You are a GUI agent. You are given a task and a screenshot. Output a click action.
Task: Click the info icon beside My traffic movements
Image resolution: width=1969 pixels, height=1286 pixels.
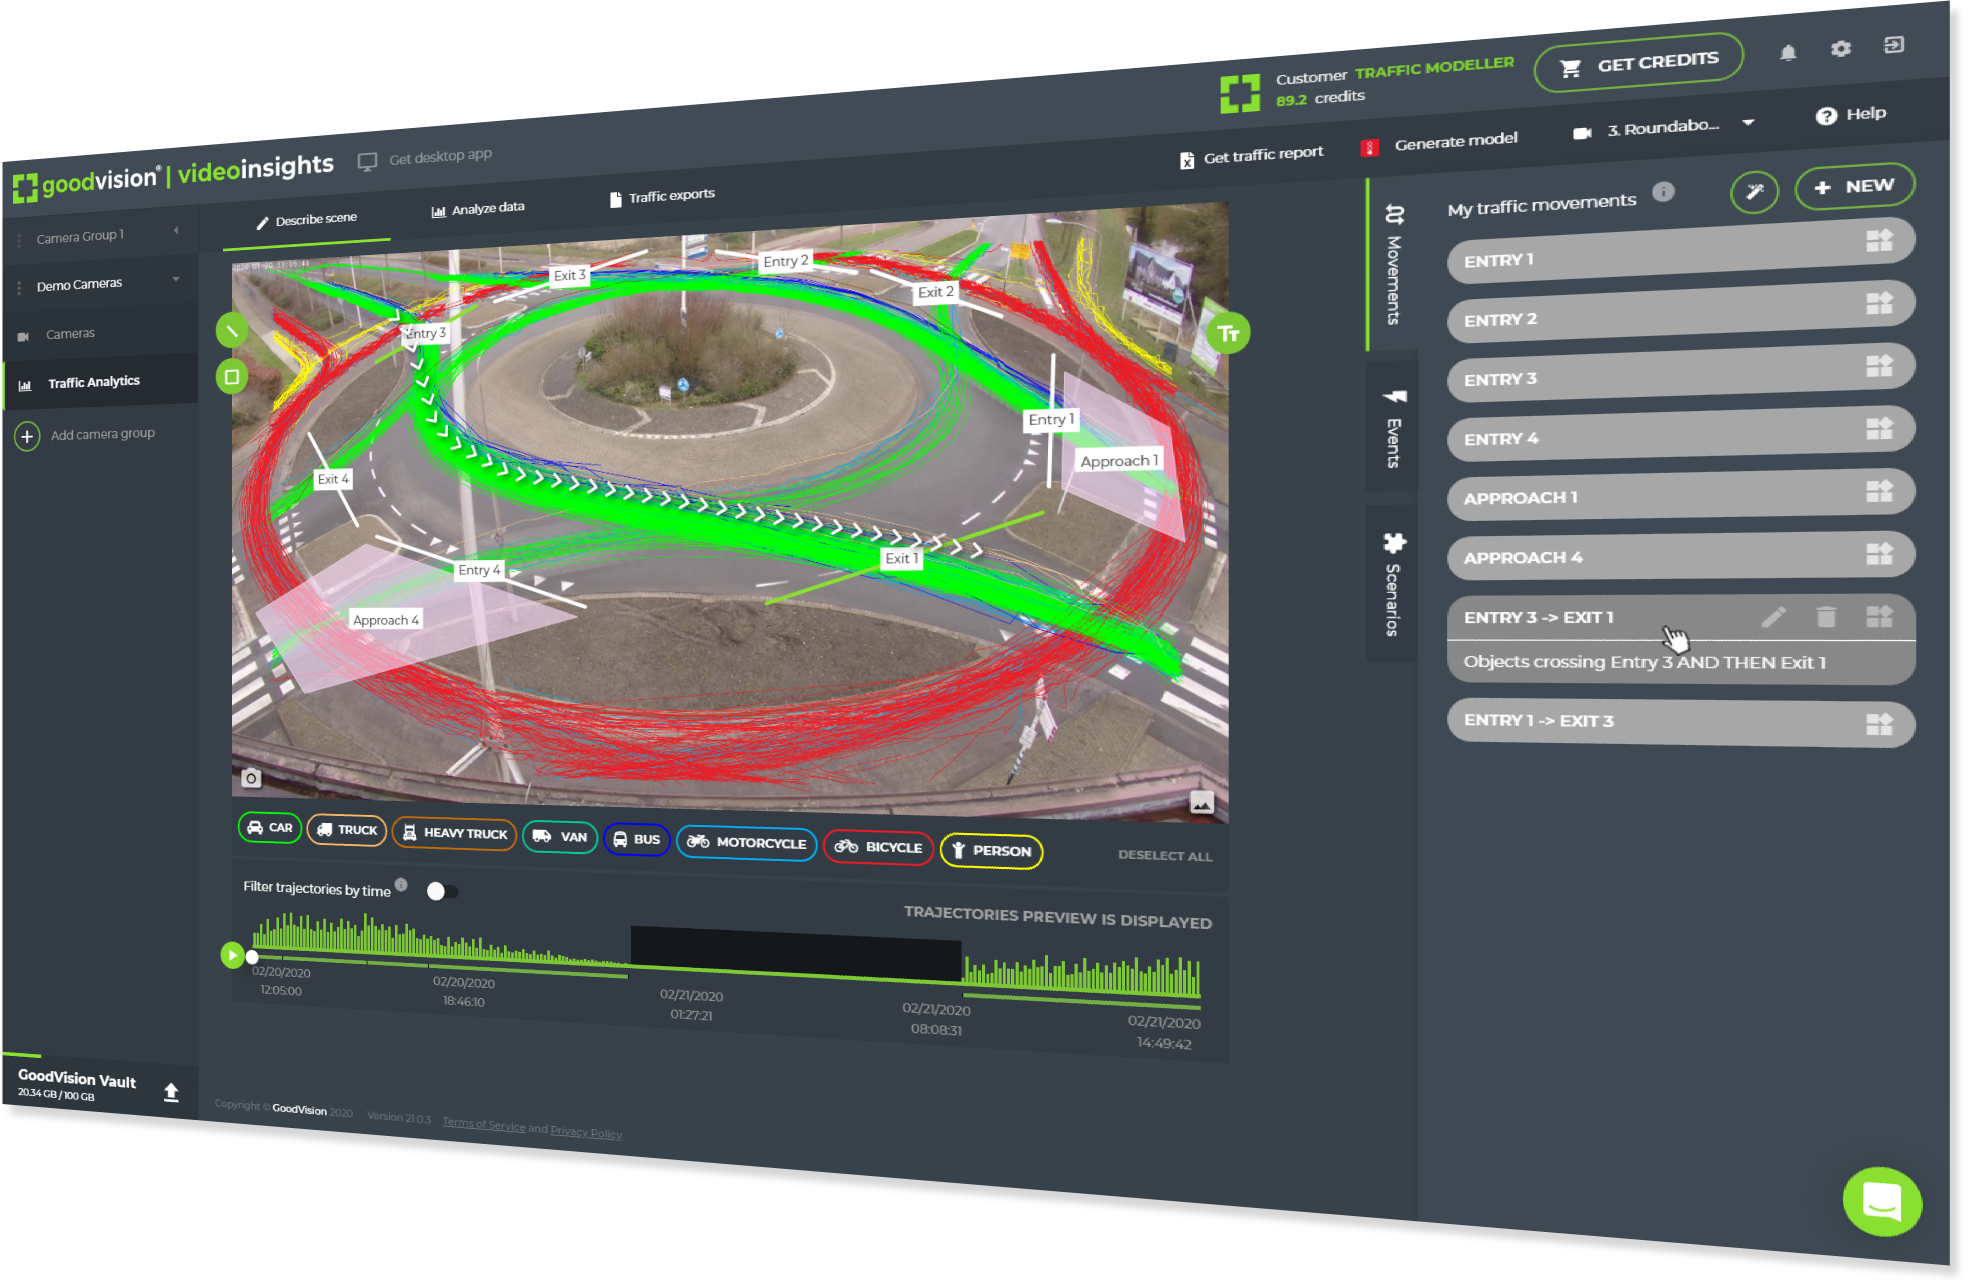(x=1663, y=191)
